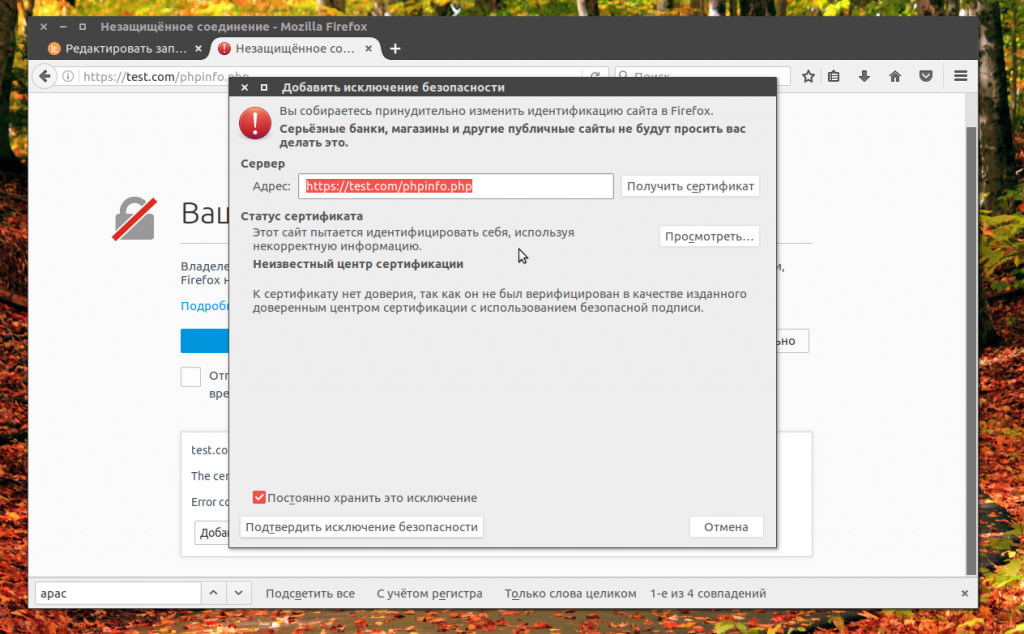Open downloads arrow icon

[x=864, y=76]
